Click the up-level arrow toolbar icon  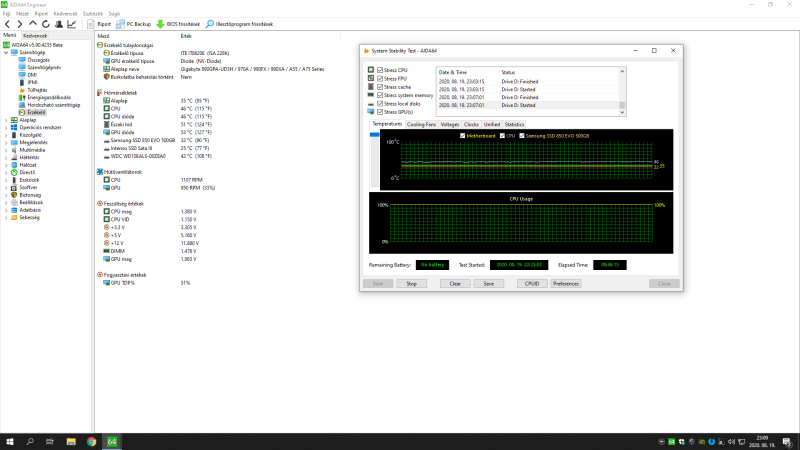[x=33, y=24]
